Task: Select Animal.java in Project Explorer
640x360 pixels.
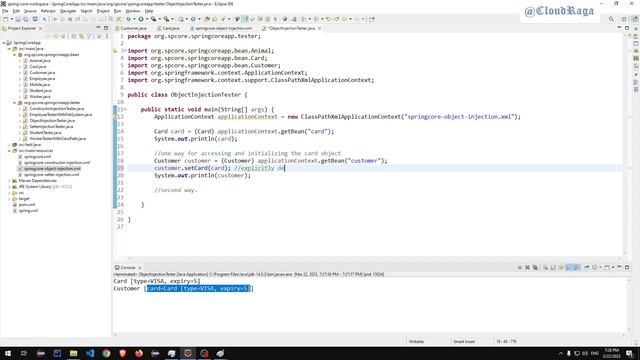Action: [39, 60]
